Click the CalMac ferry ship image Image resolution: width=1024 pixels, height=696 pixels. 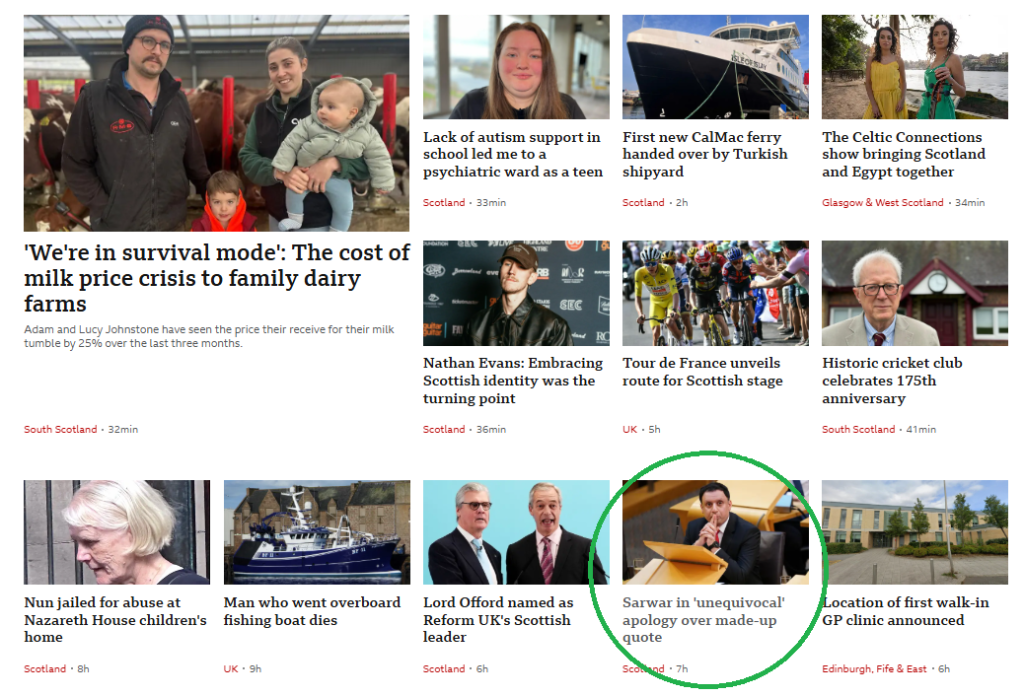715,67
